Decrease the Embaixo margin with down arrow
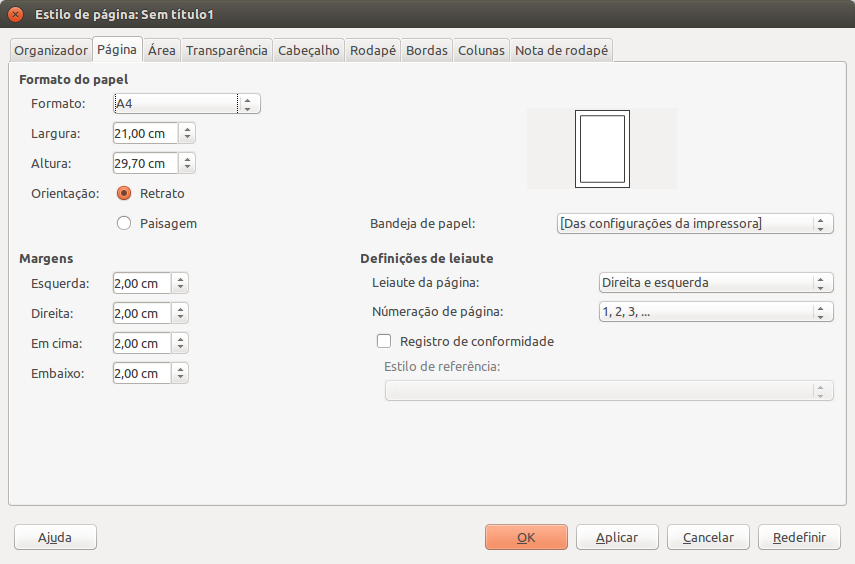Viewport: 855px width, 564px height. pyautogui.click(x=180, y=377)
